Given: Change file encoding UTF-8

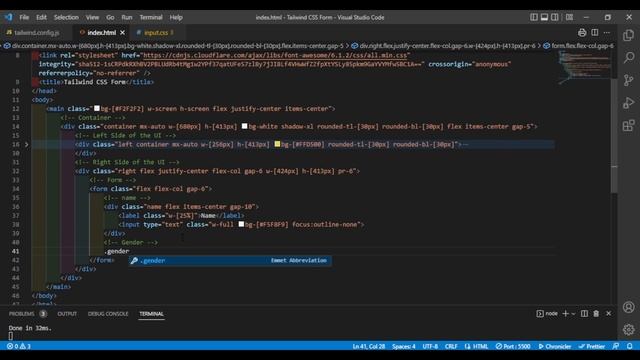Looking at the screenshot, I should (430, 346).
